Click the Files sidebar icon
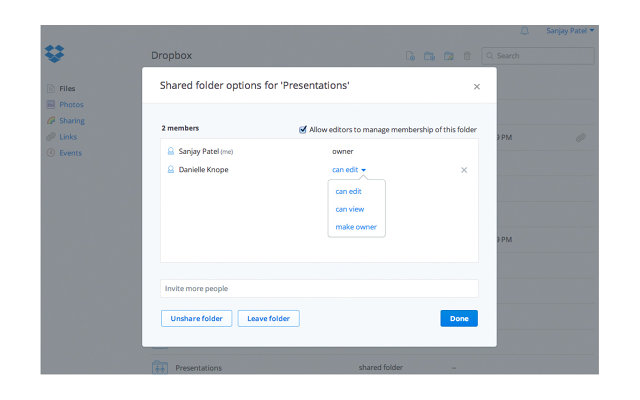The image size is (640, 400). click(51, 89)
